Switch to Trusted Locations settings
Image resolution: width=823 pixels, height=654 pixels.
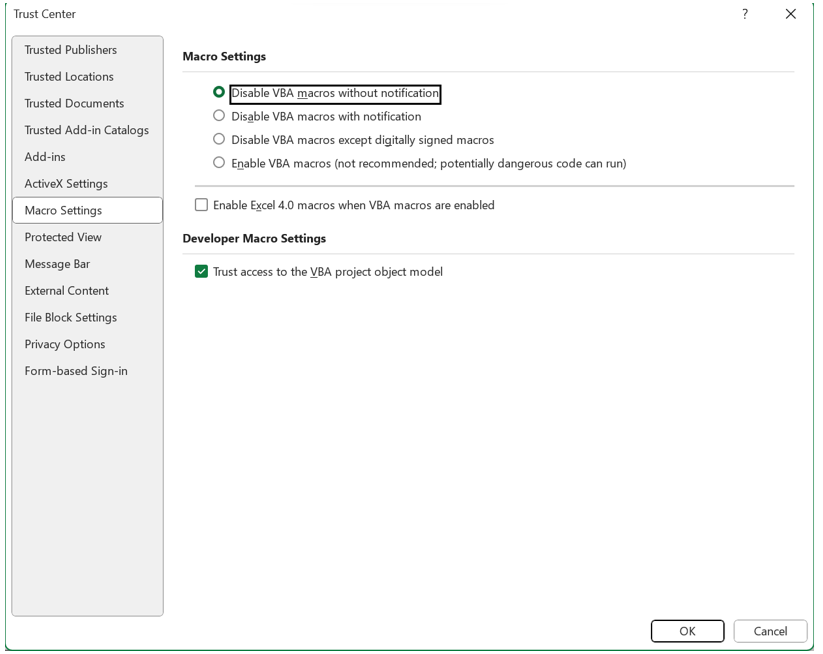pos(68,76)
